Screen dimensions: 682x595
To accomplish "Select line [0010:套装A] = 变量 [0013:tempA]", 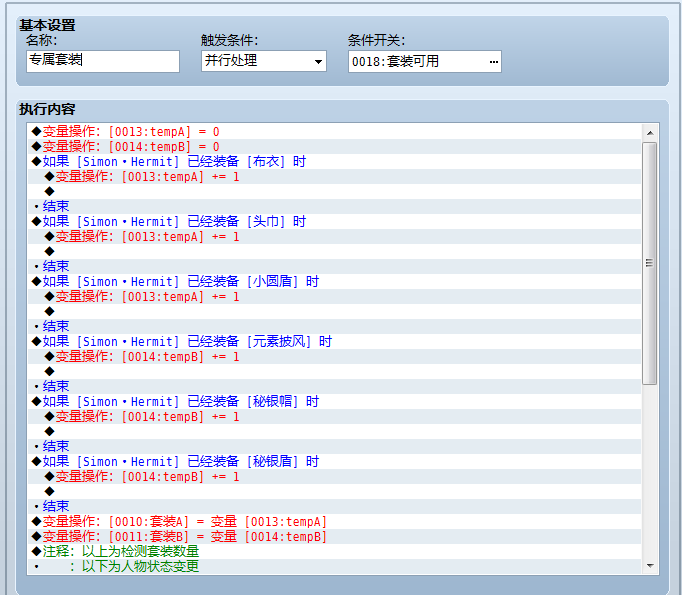I will [334, 521].
